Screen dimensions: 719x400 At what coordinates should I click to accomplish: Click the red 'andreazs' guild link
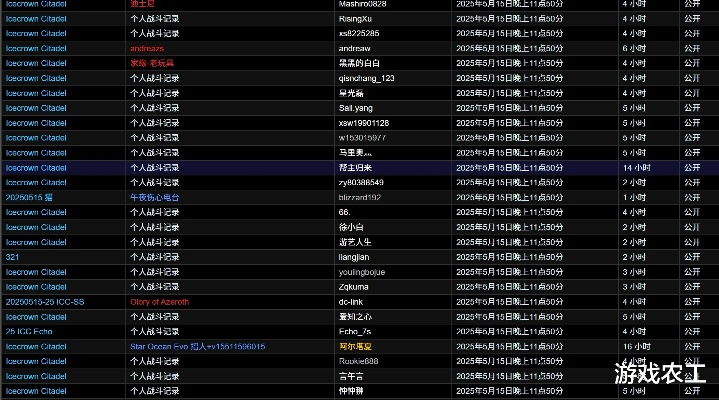pyautogui.click(x=147, y=48)
